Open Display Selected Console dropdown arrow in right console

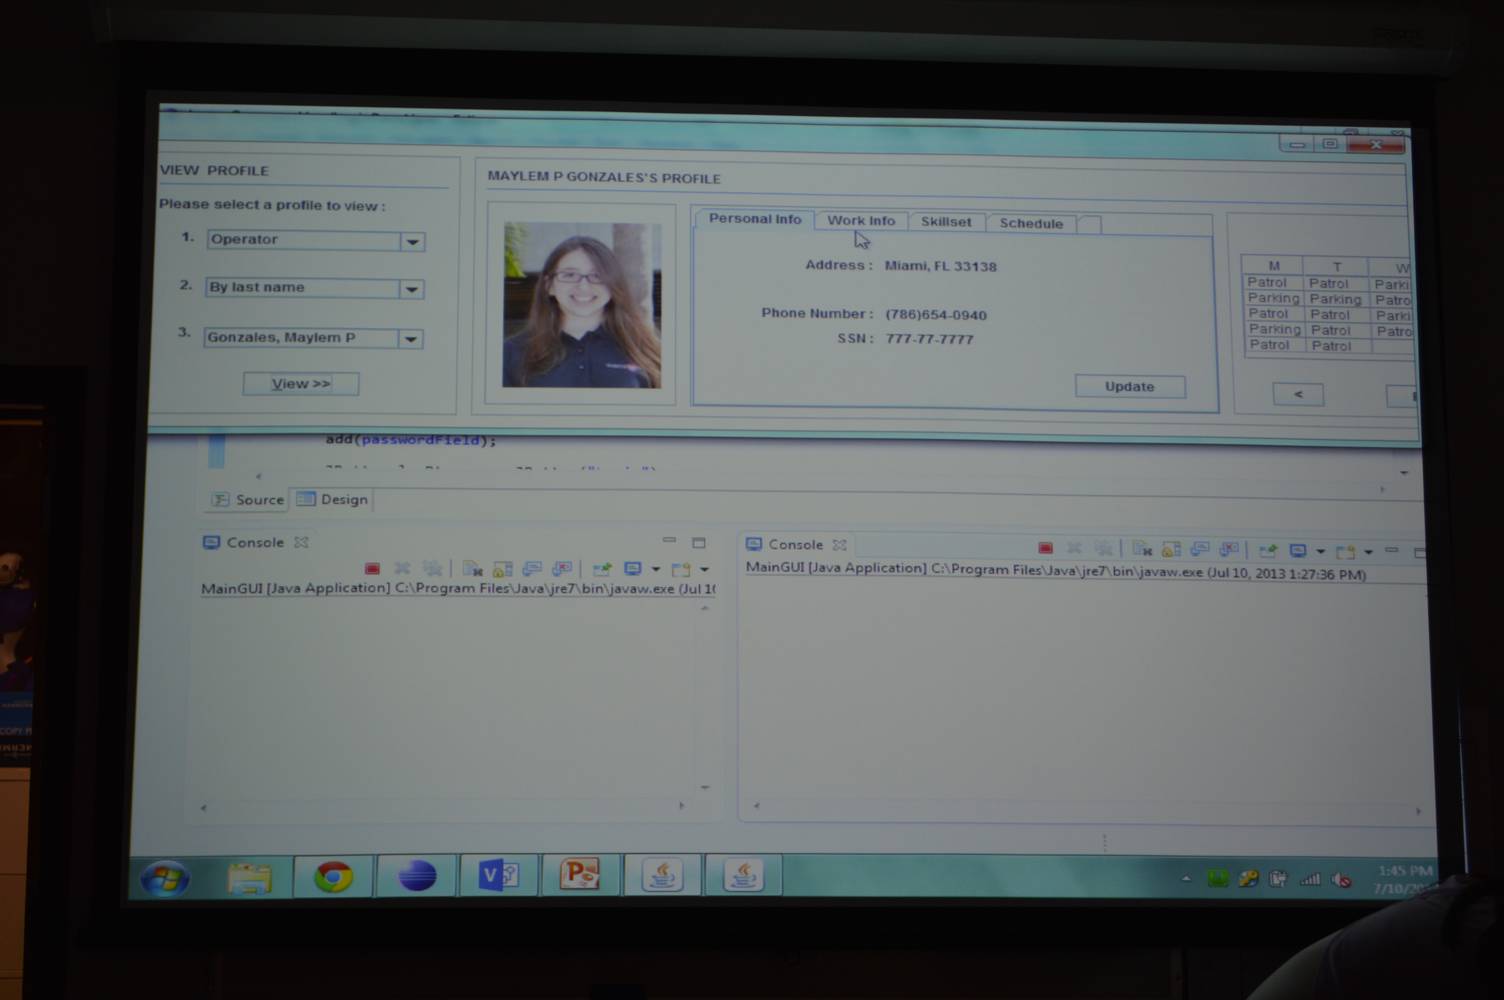click(1320, 551)
